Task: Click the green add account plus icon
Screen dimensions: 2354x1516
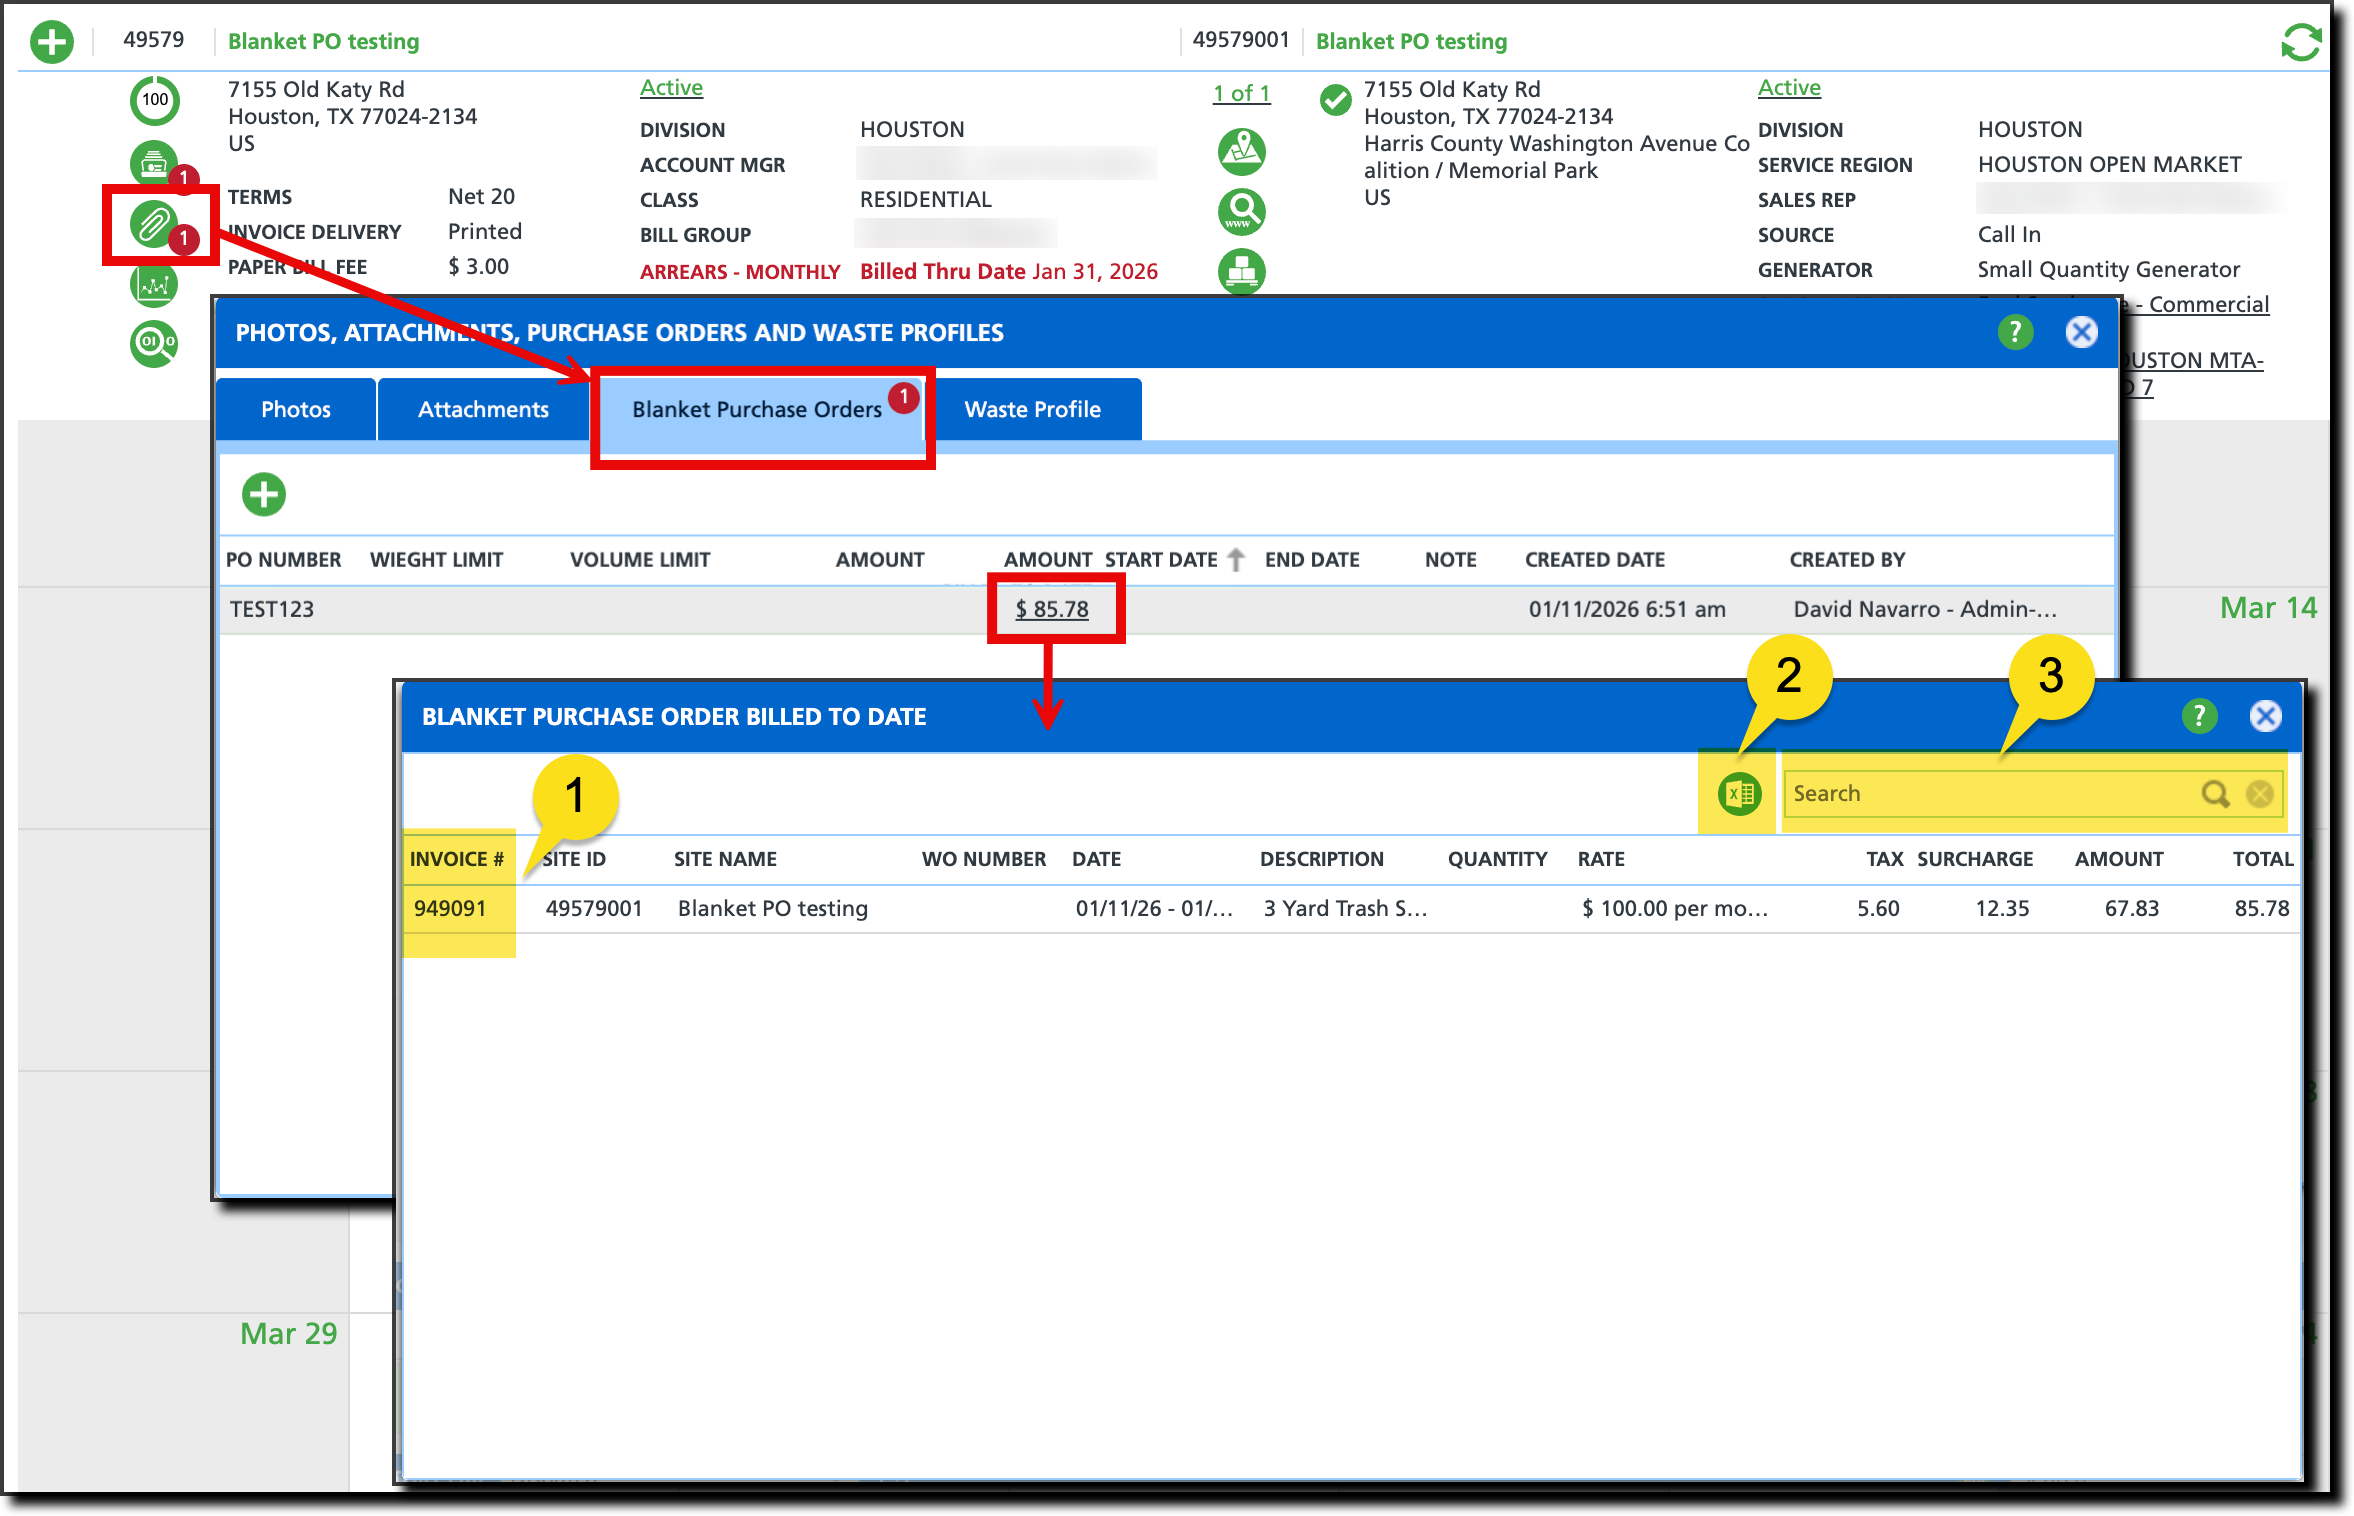Action: (x=52, y=42)
